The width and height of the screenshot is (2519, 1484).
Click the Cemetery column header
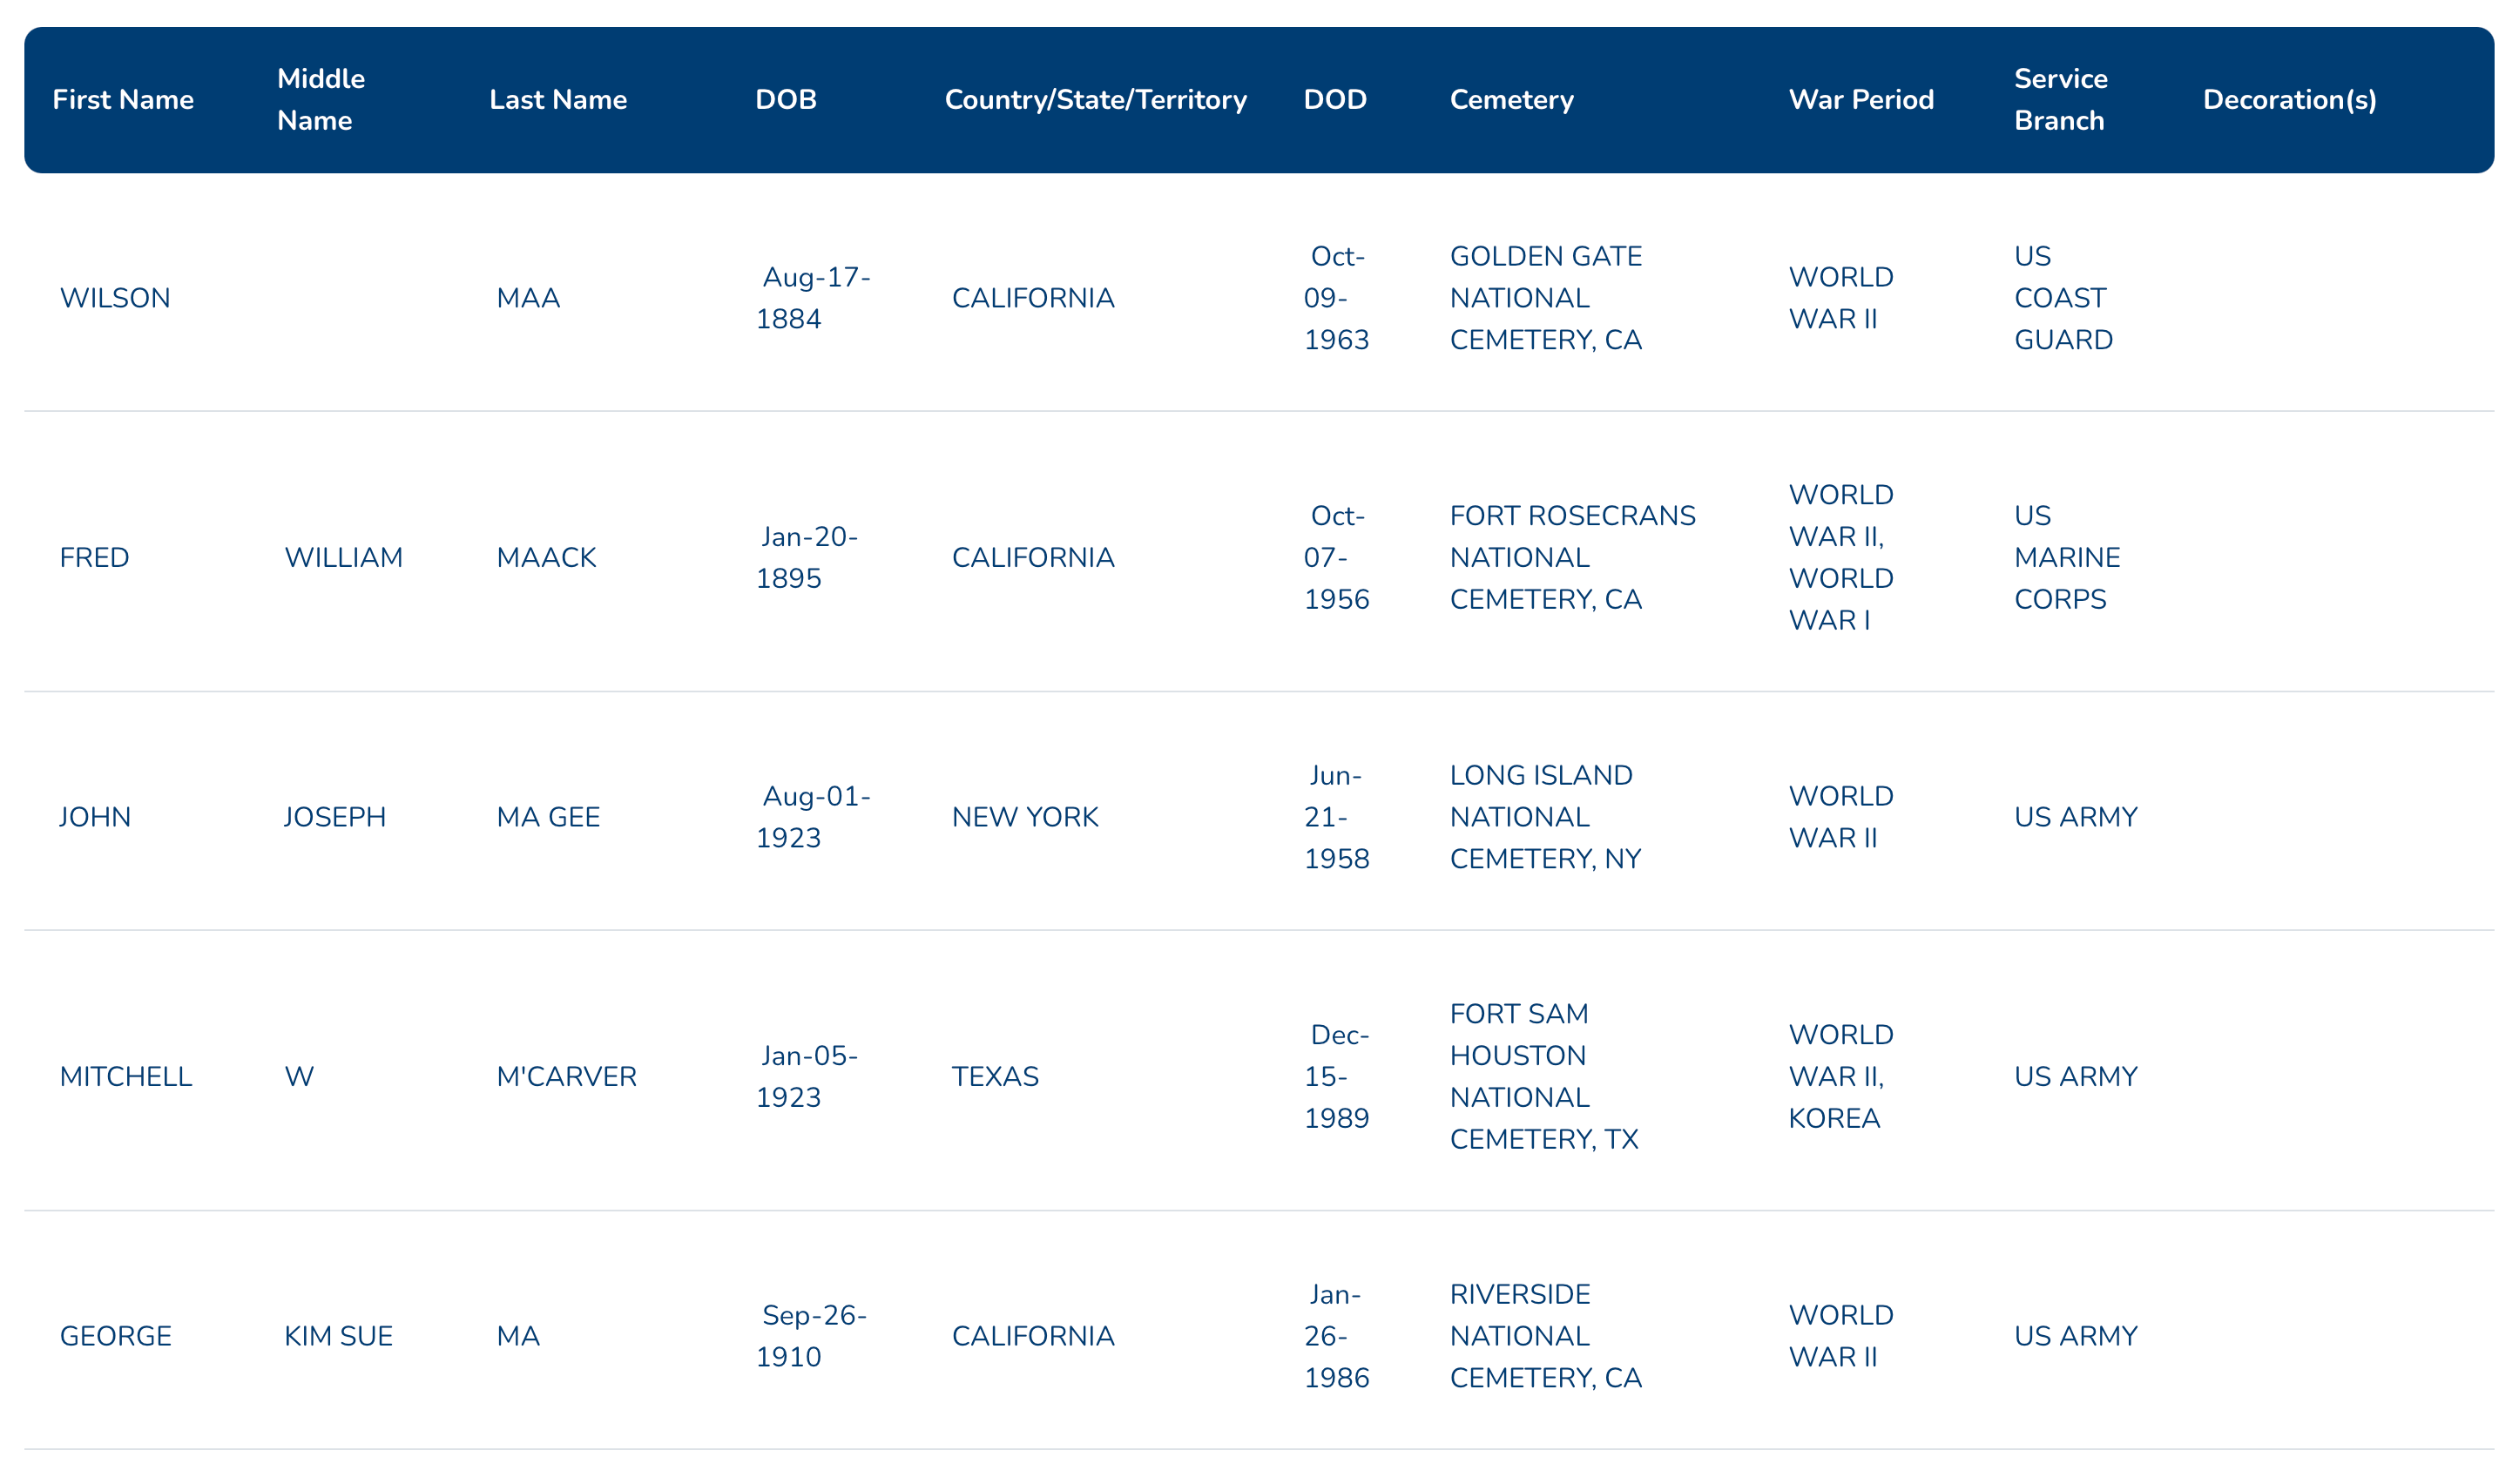pyautogui.click(x=1512, y=100)
